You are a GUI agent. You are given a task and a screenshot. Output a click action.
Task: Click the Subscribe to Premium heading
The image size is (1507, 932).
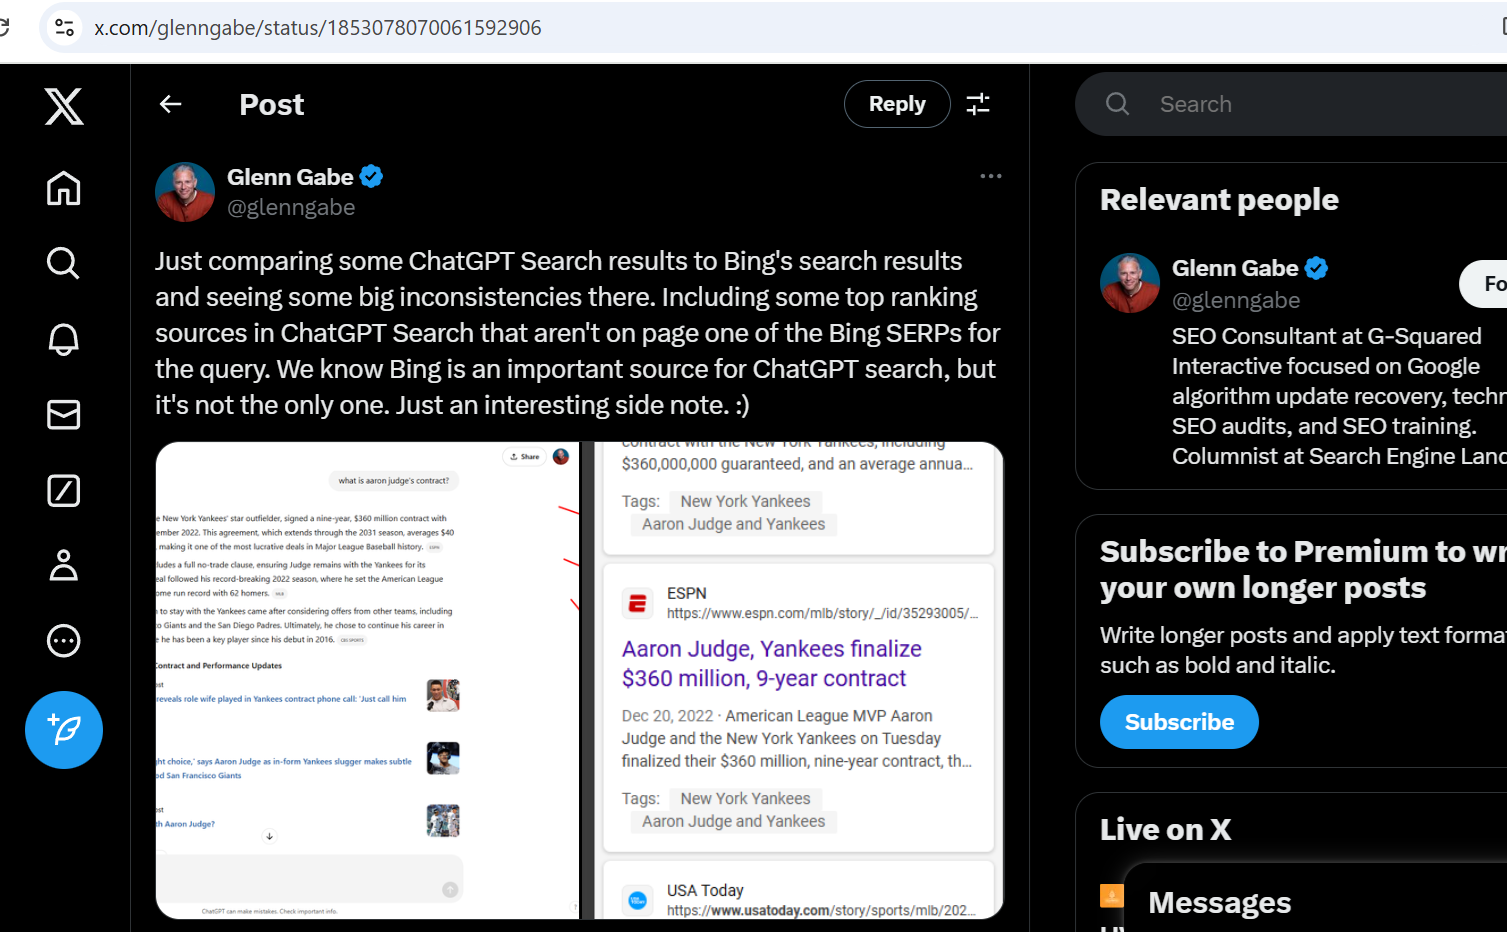coord(1303,569)
